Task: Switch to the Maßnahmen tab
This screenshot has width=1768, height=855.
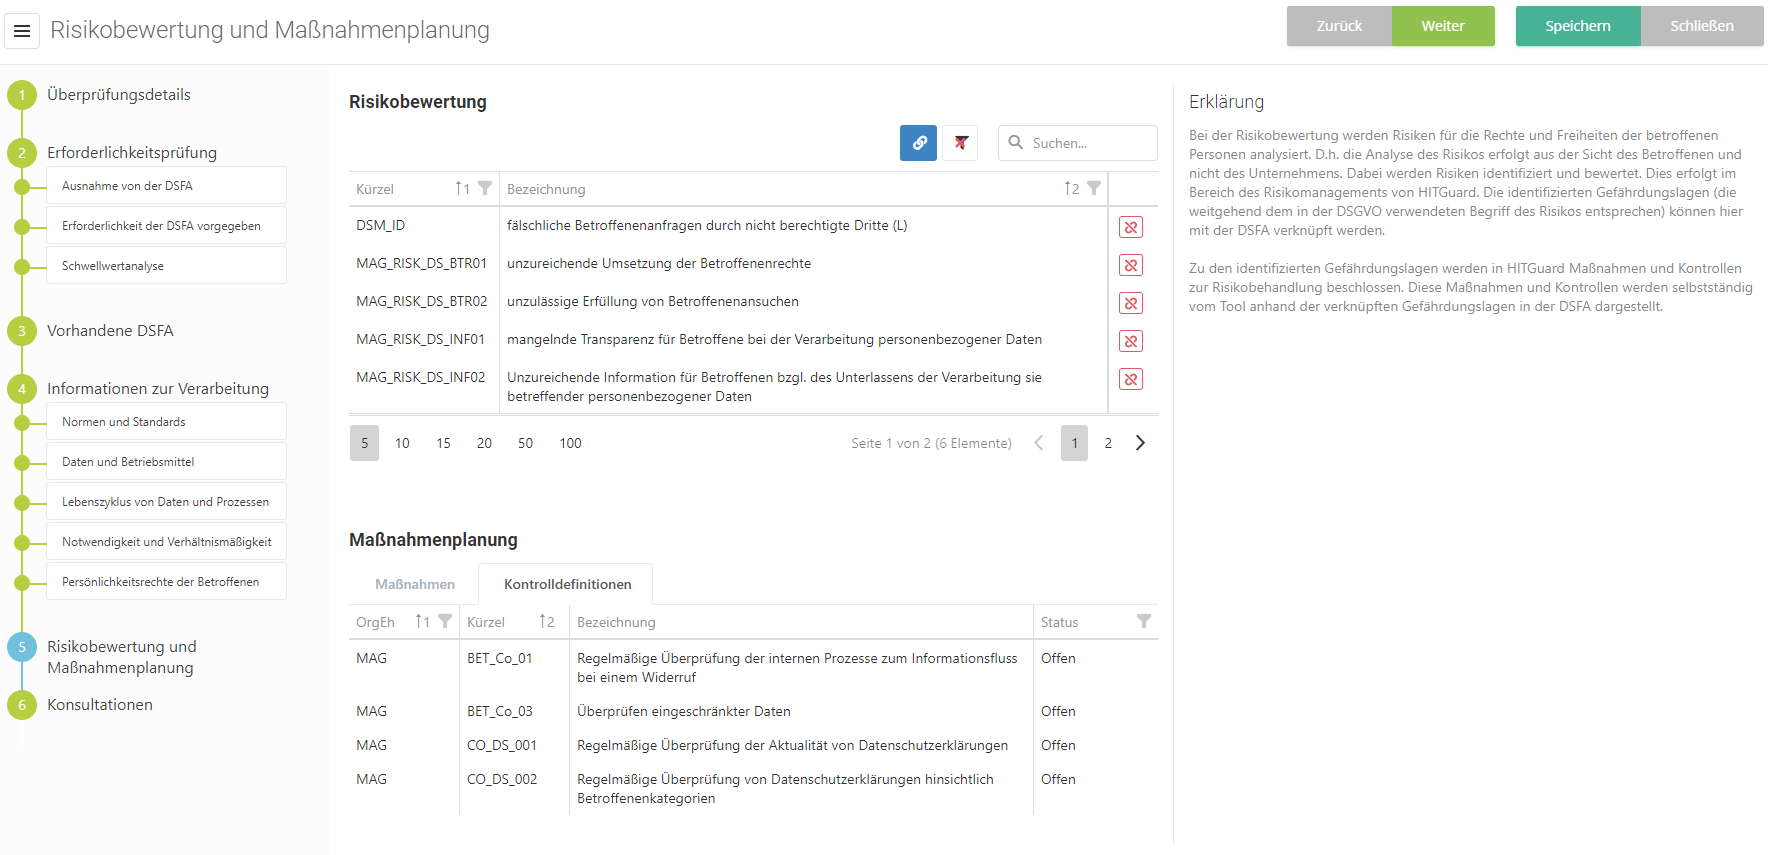Action: coord(414,584)
